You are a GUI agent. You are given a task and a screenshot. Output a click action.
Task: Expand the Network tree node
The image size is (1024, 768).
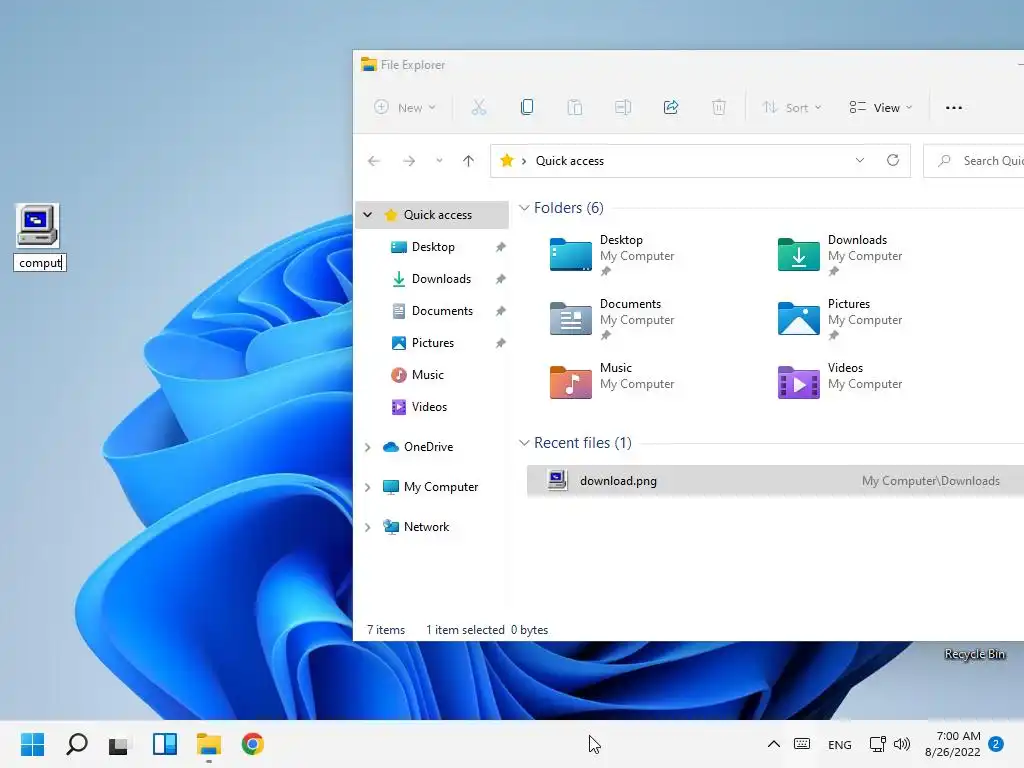pos(368,527)
